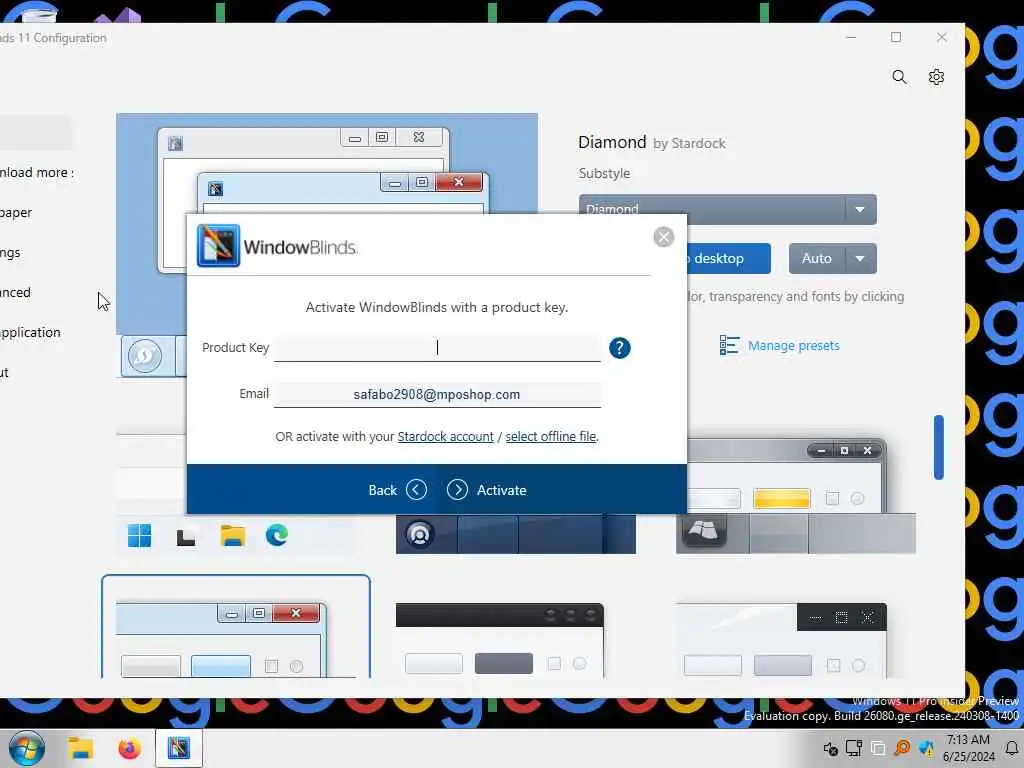The height and width of the screenshot is (768, 1024).
Task: Open File Explorer from the taskbar
Action: point(81,748)
